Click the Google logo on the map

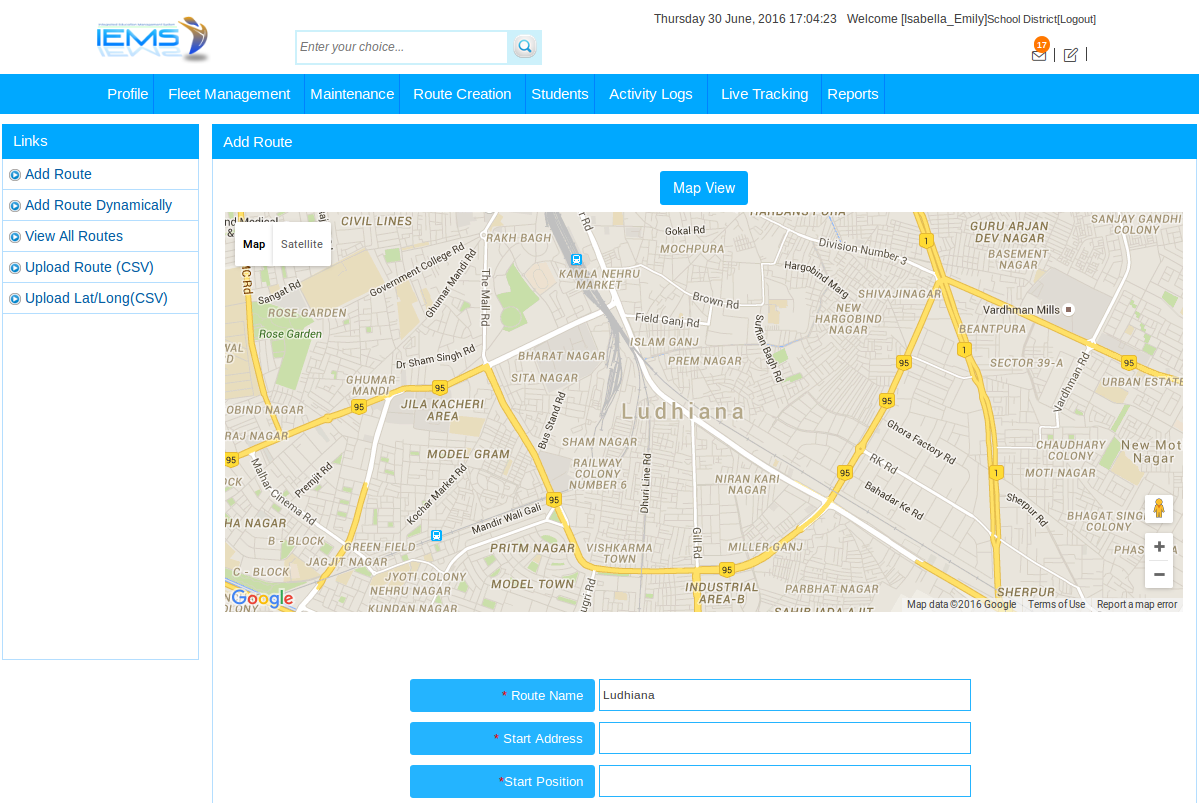[x=262, y=598]
